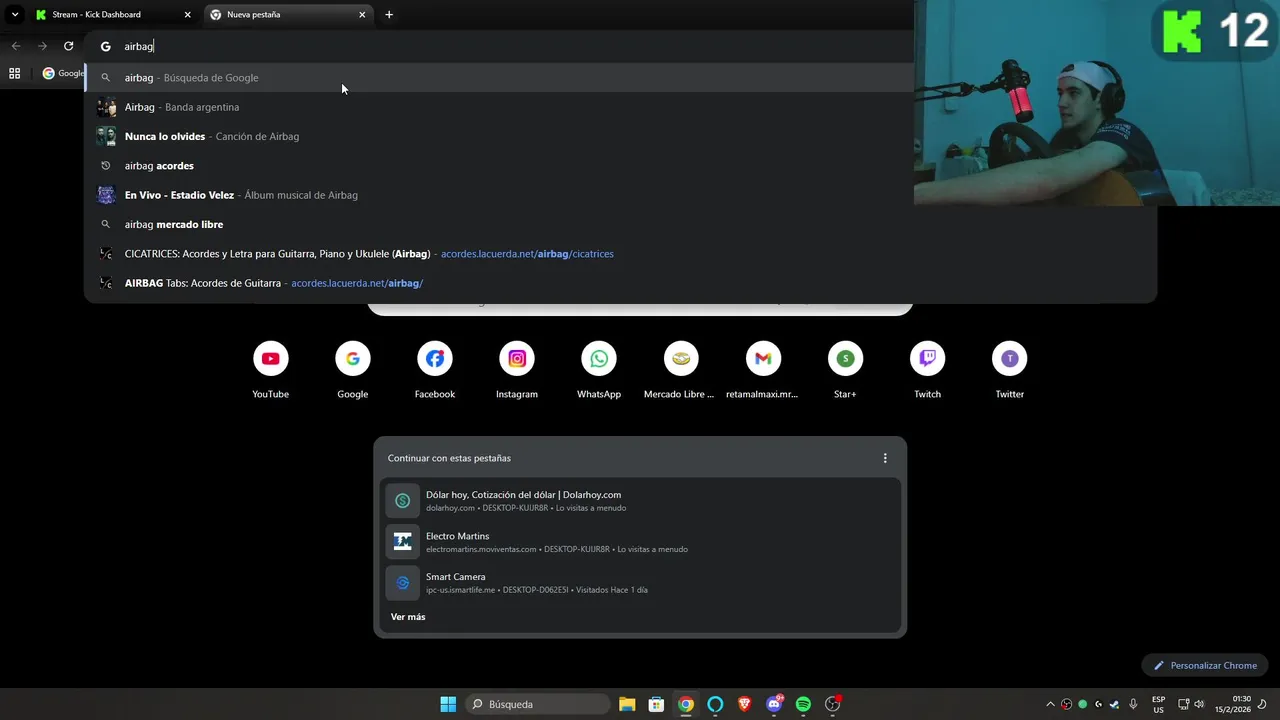
Task: Select suggestion airbag acordes
Action: [500, 166]
